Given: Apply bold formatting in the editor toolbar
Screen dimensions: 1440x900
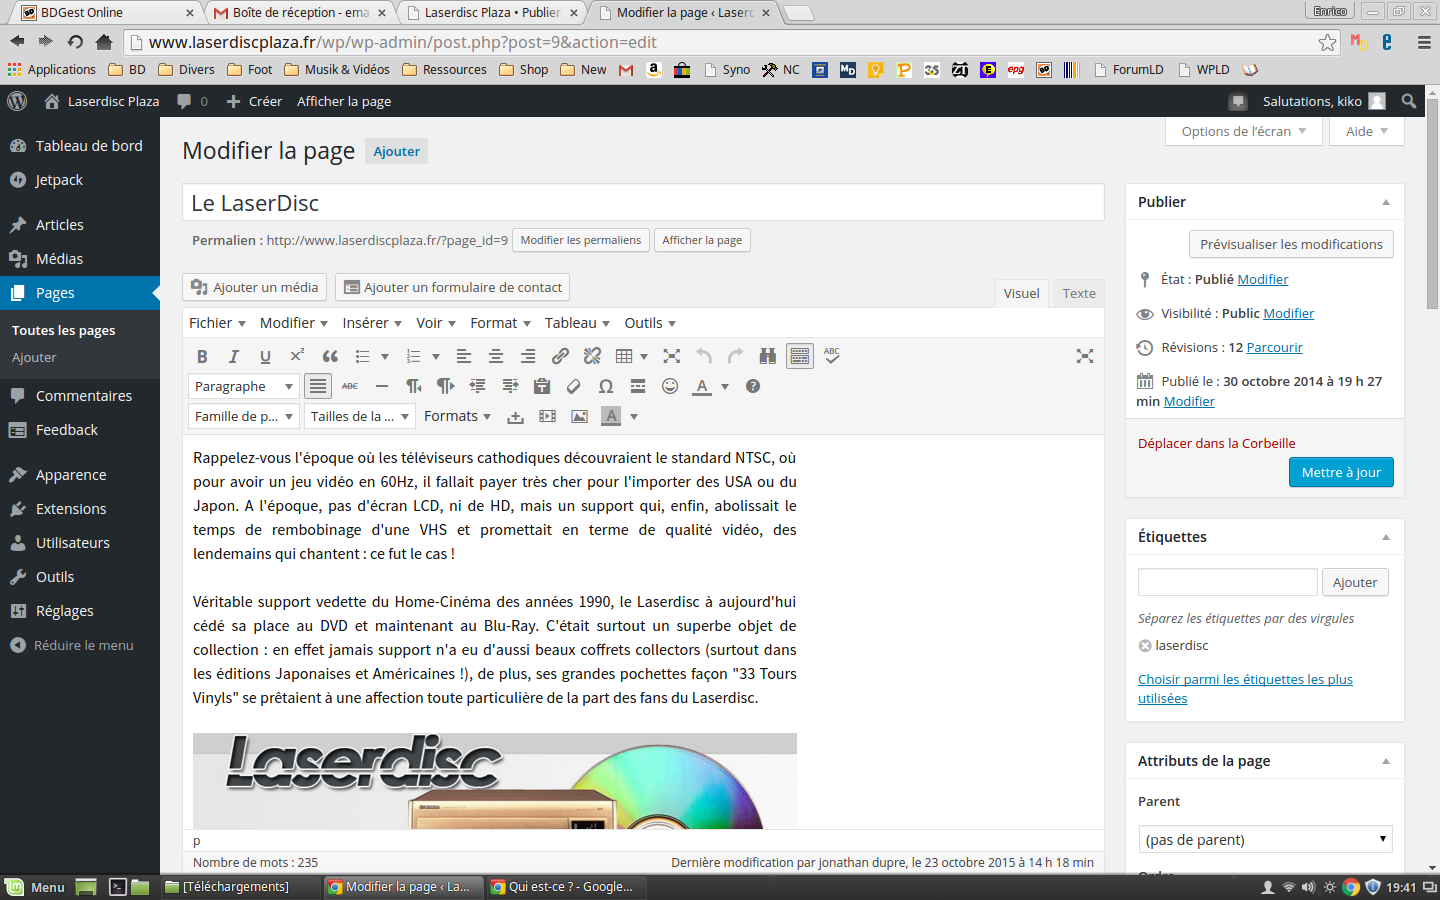Looking at the screenshot, I should 202,356.
